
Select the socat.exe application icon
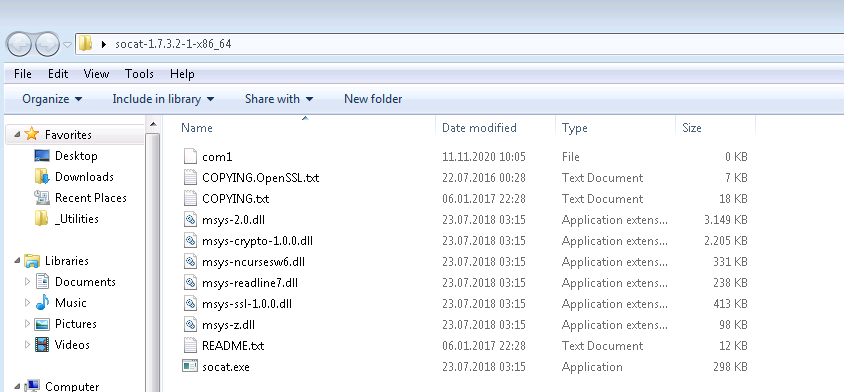[191, 367]
